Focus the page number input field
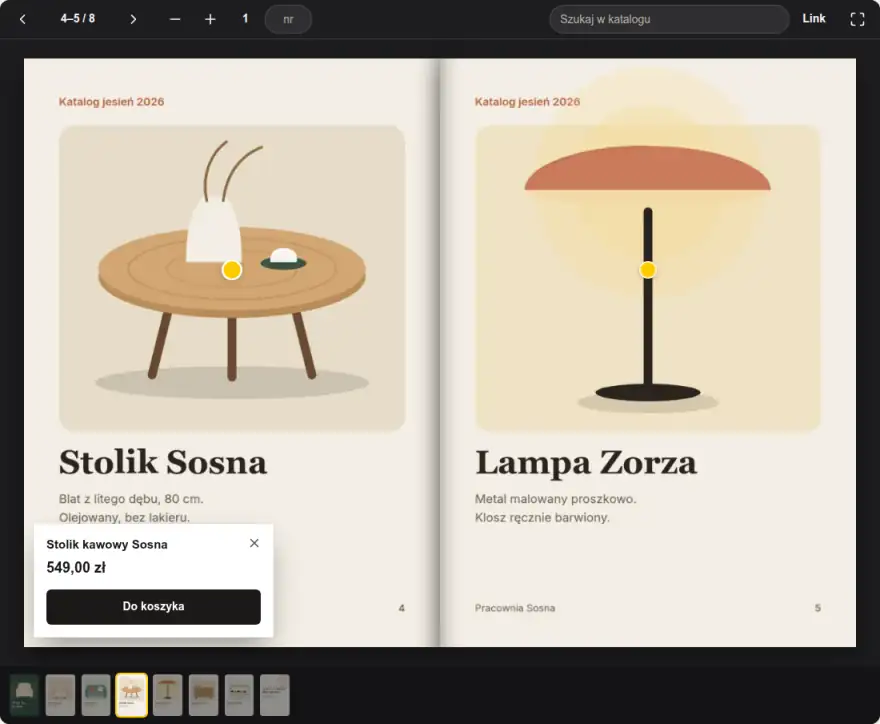The image size is (880, 724). [x=288, y=19]
